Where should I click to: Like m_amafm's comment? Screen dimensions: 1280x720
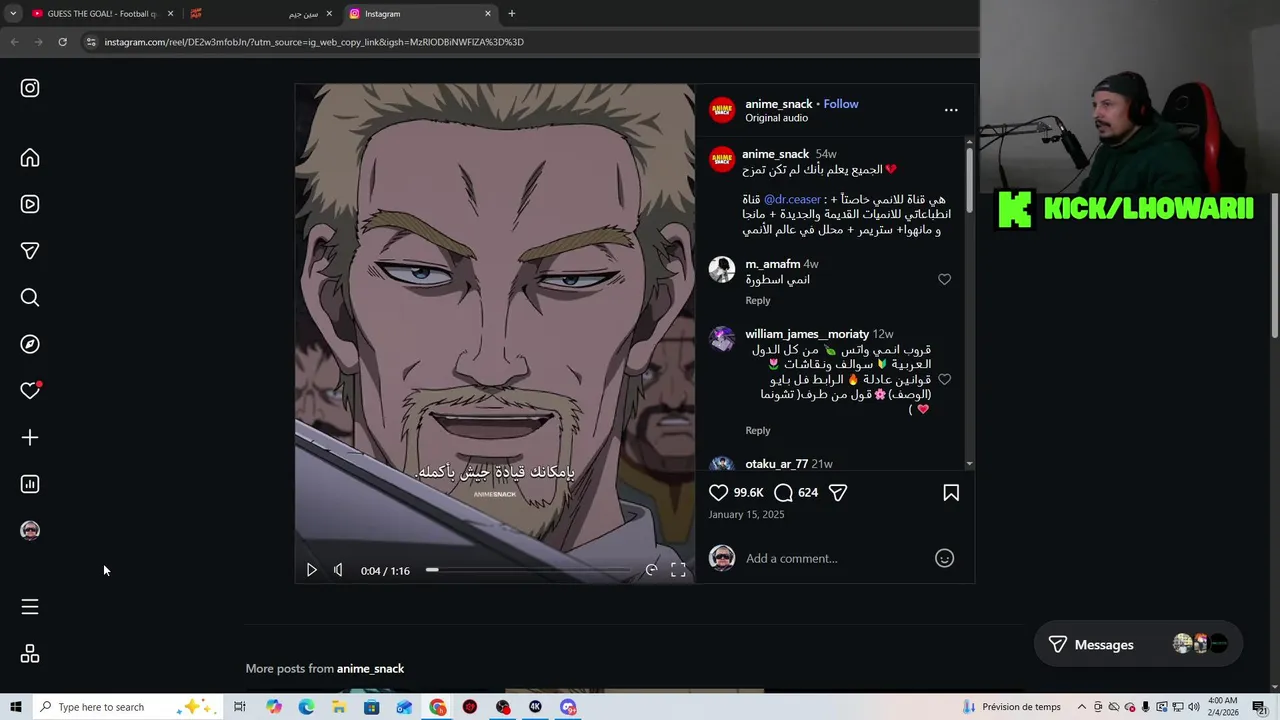pos(944,279)
